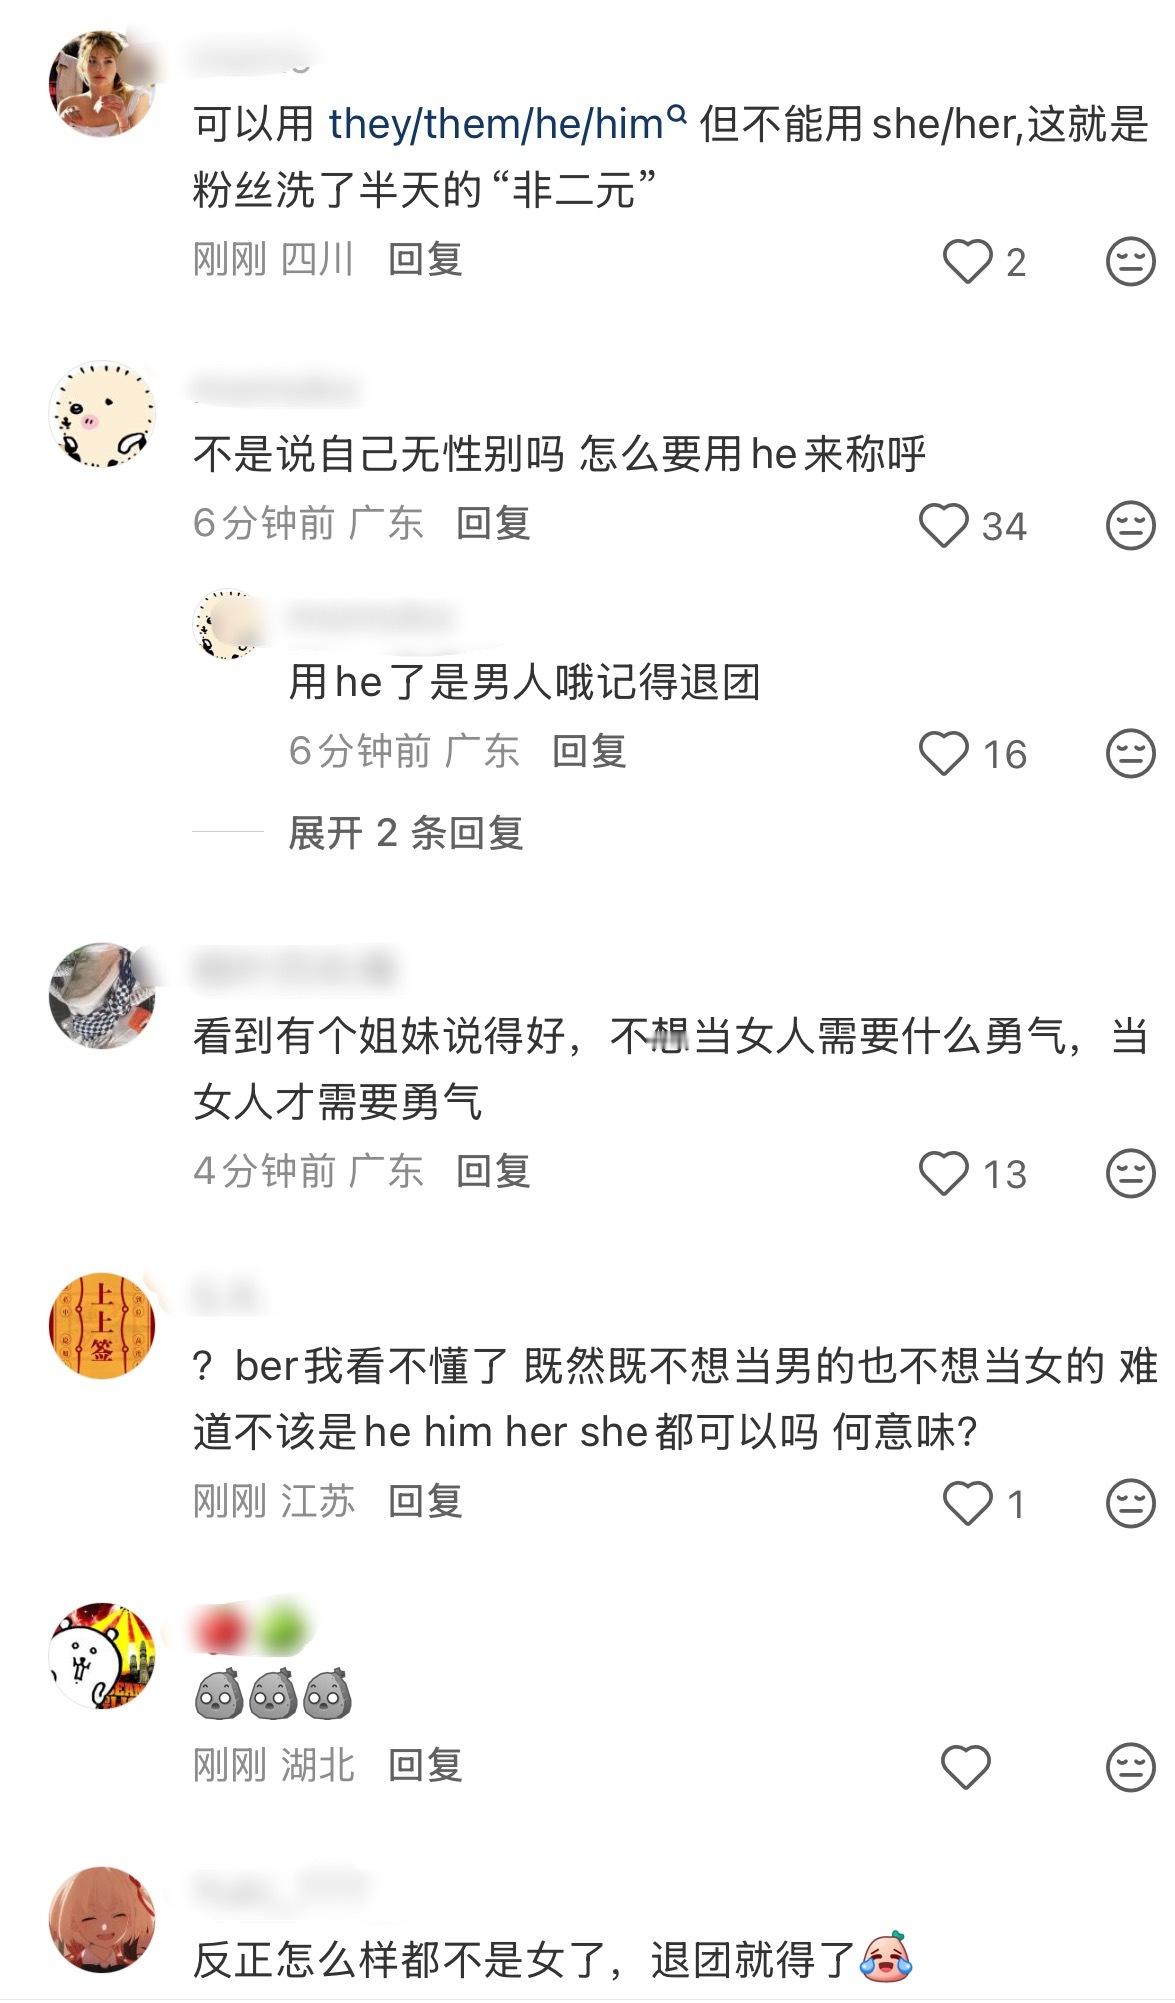Like the they/them/he/him comment from 四川

point(967,262)
